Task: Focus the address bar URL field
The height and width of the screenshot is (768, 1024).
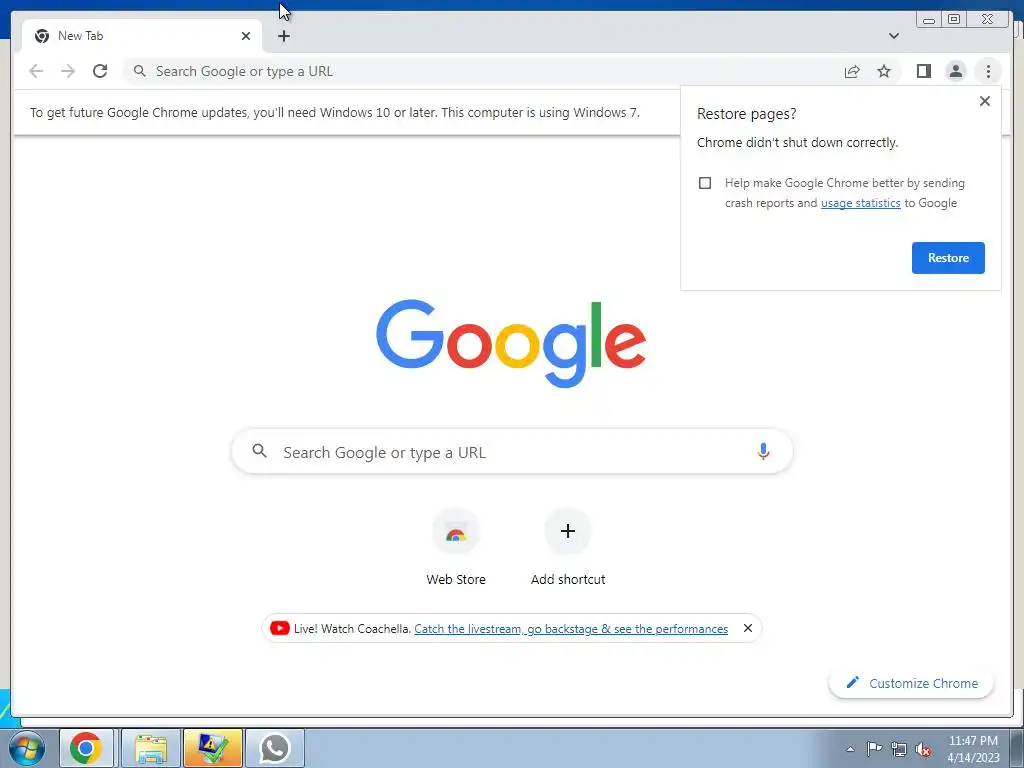Action: (x=483, y=71)
